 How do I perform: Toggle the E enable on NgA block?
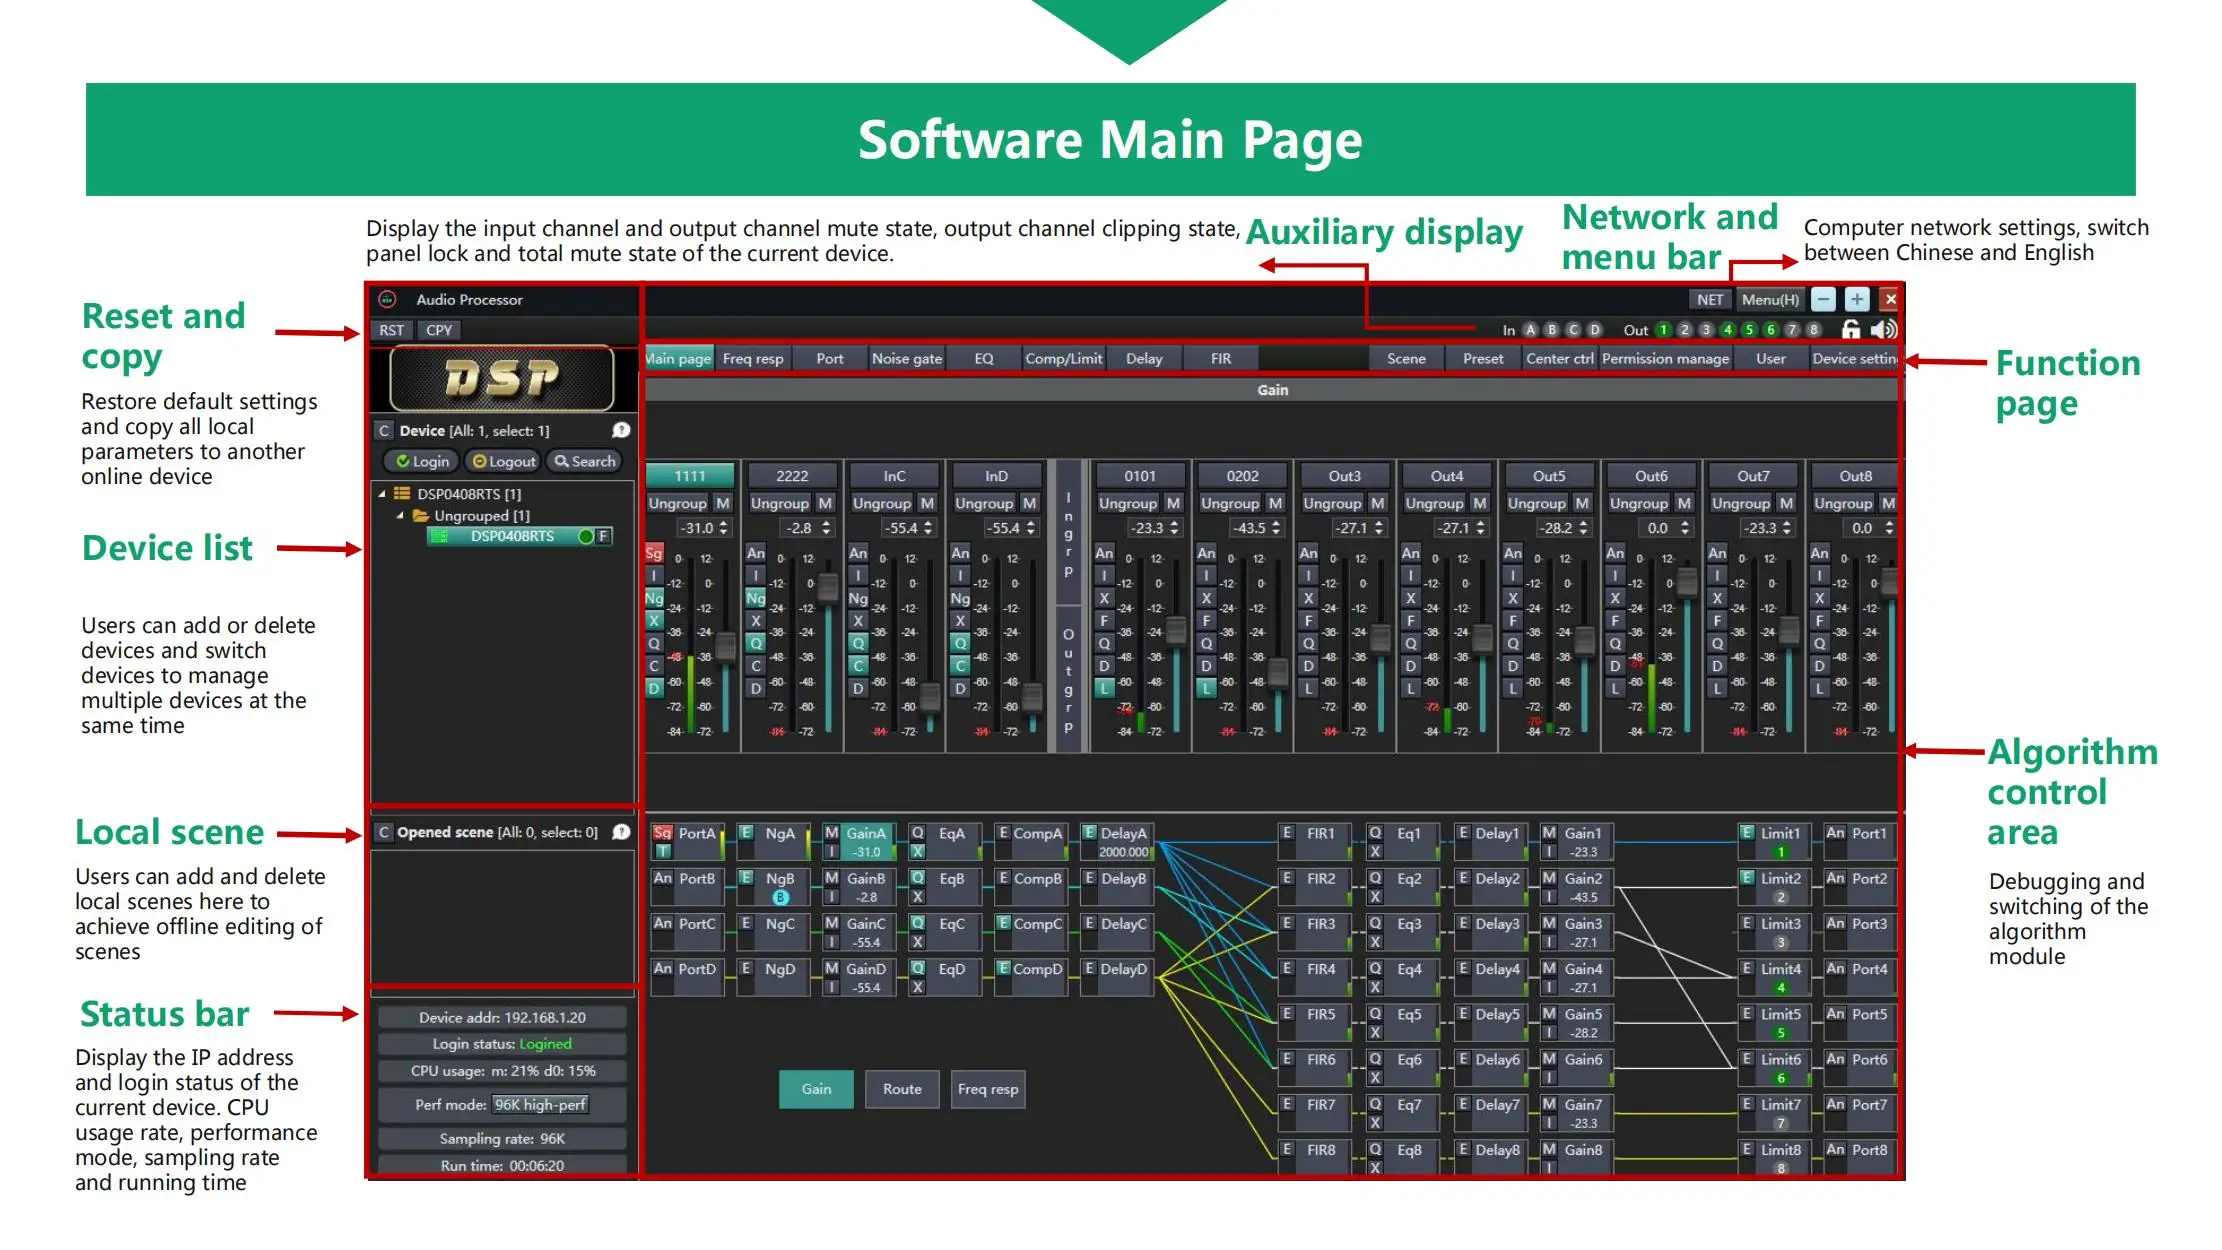pyautogui.click(x=746, y=832)
